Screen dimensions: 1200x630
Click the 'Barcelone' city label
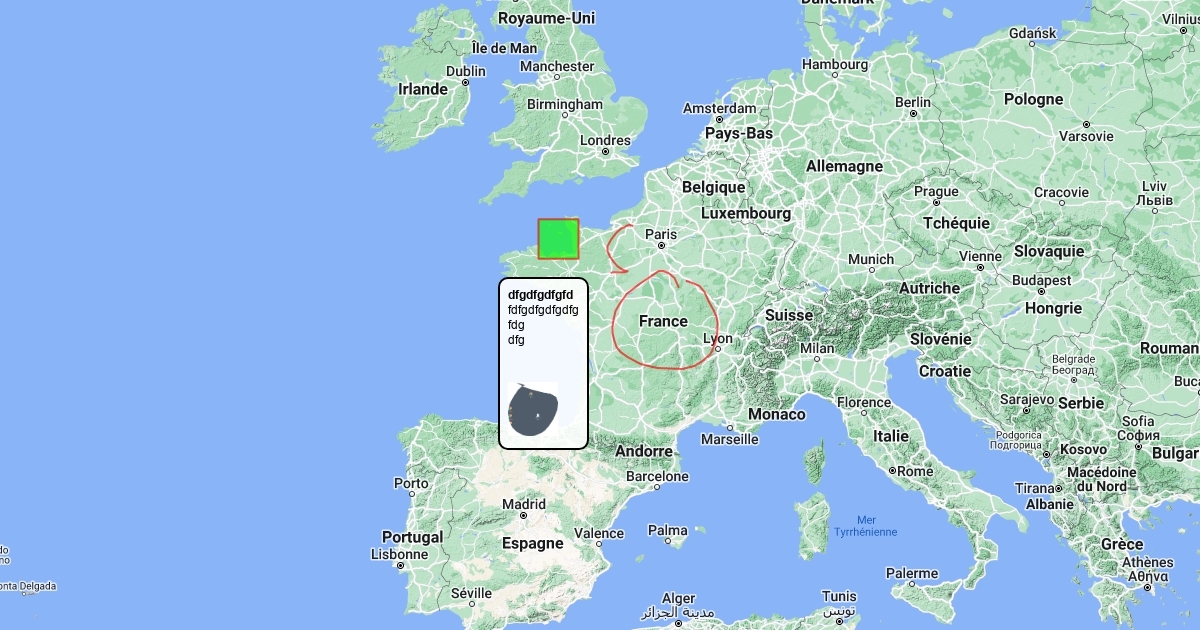656,476
